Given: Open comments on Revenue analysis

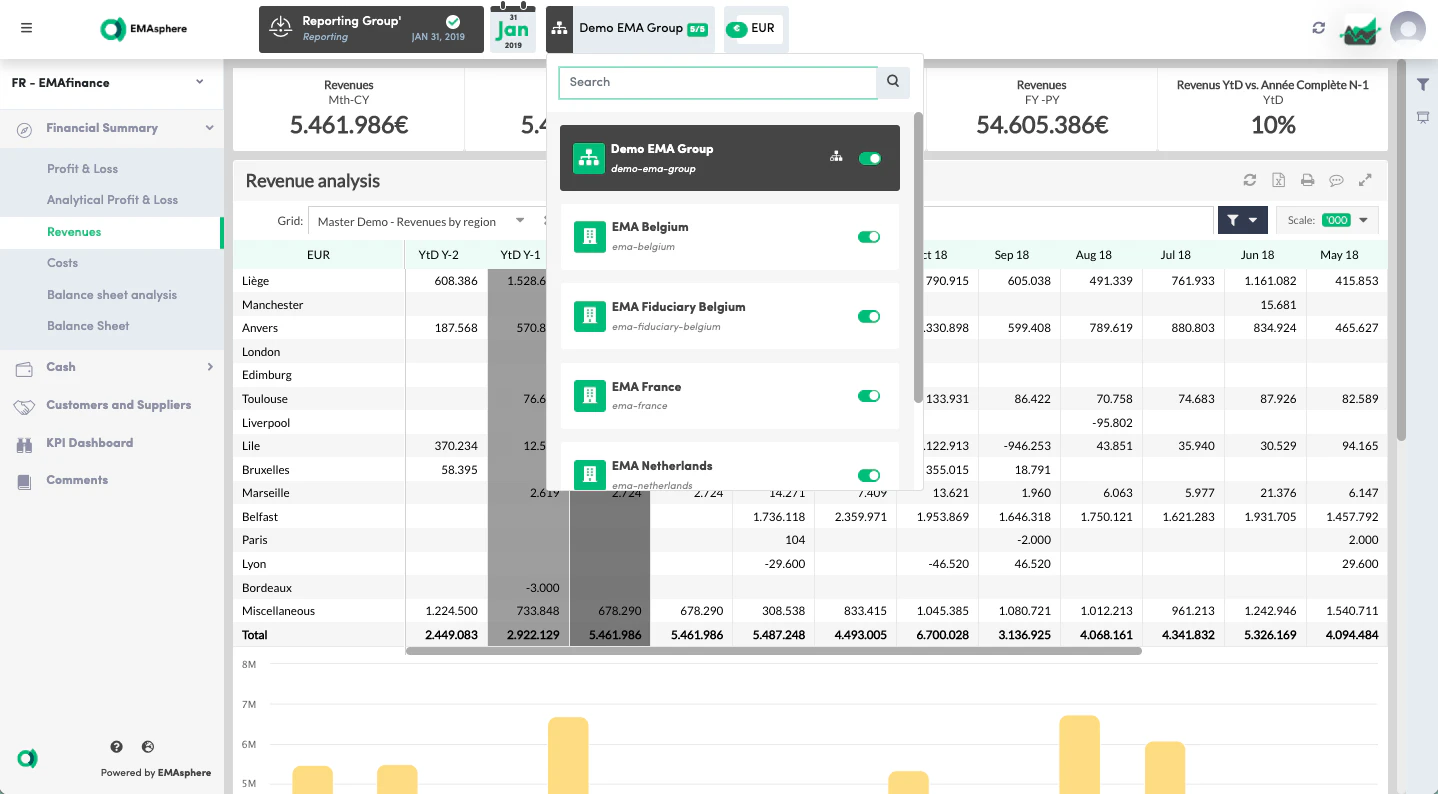Looking at the screenshot, I should pyautogui.click(x=1336, y=181).
